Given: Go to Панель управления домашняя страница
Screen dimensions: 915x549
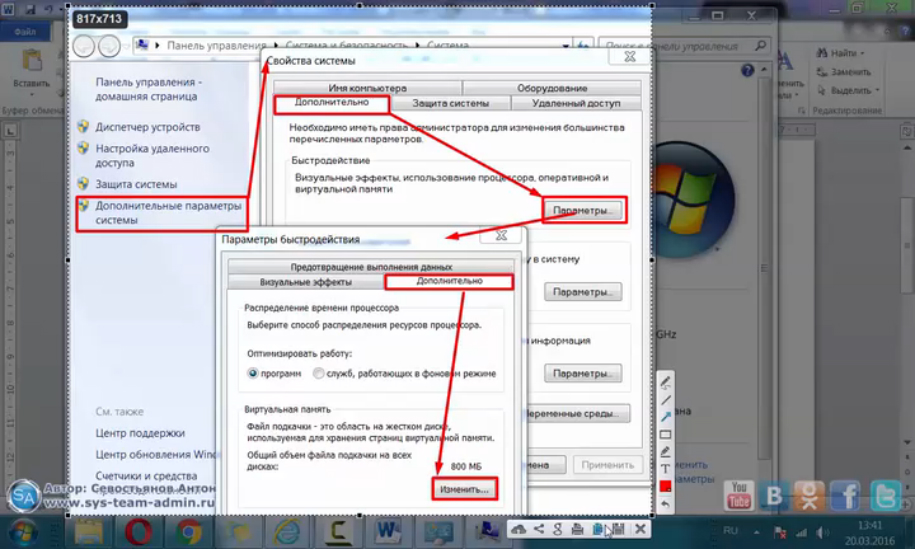Looking at the screenshot, I should click(x=149, y=89).
